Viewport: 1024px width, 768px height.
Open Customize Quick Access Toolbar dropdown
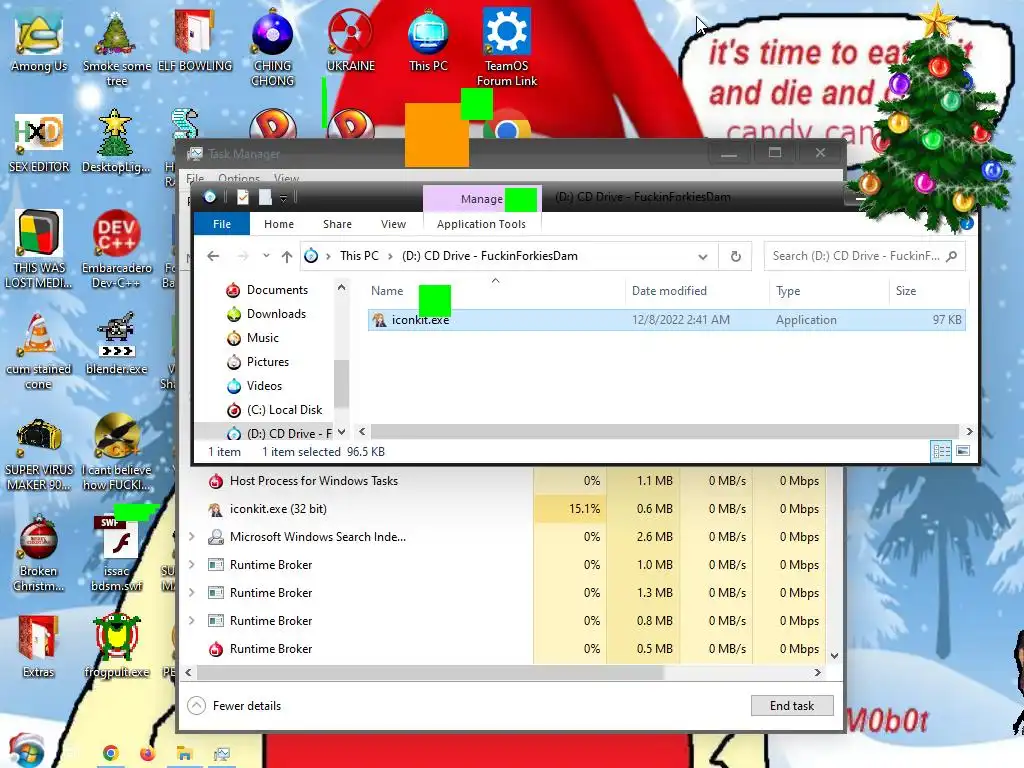[283, 198]
